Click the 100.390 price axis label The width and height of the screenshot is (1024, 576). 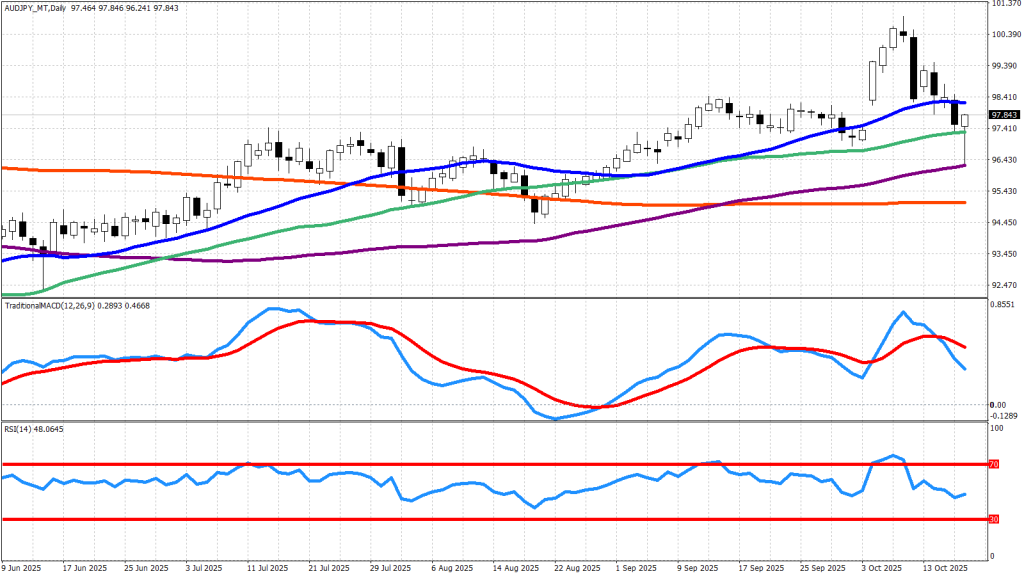pyautogui.click(x=1004, y=35)
